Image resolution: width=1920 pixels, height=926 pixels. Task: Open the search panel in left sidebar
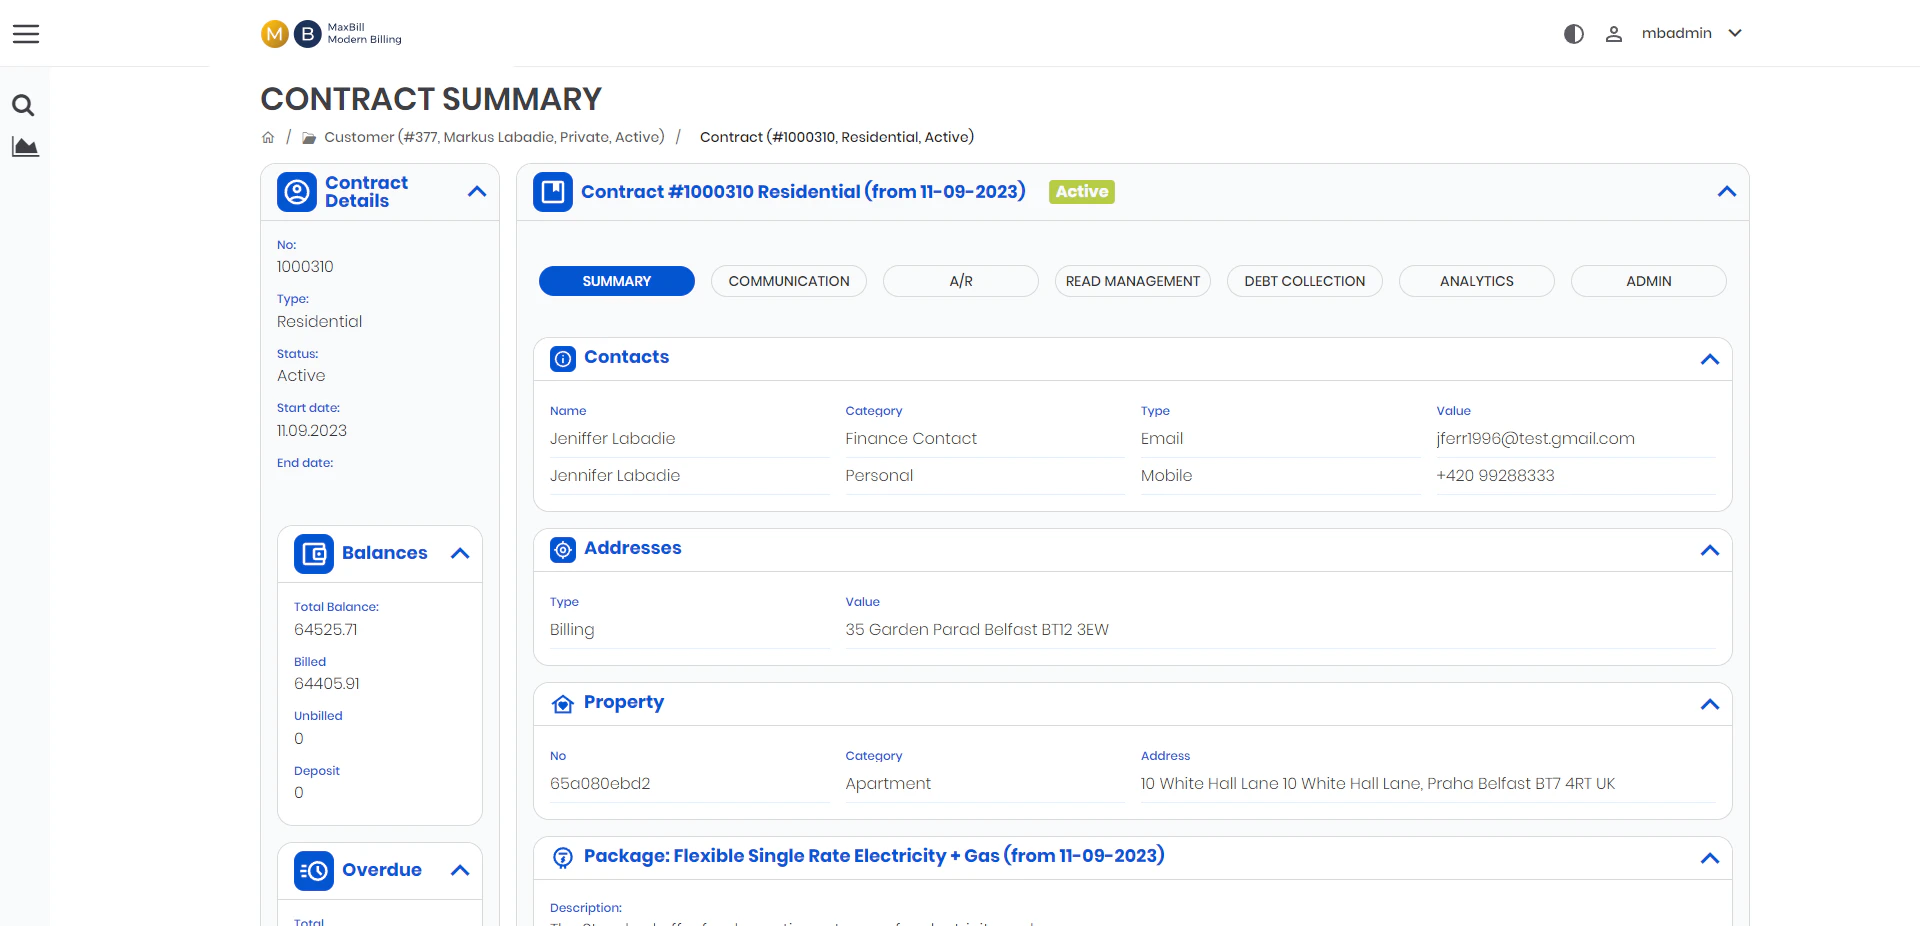[23, 105]
